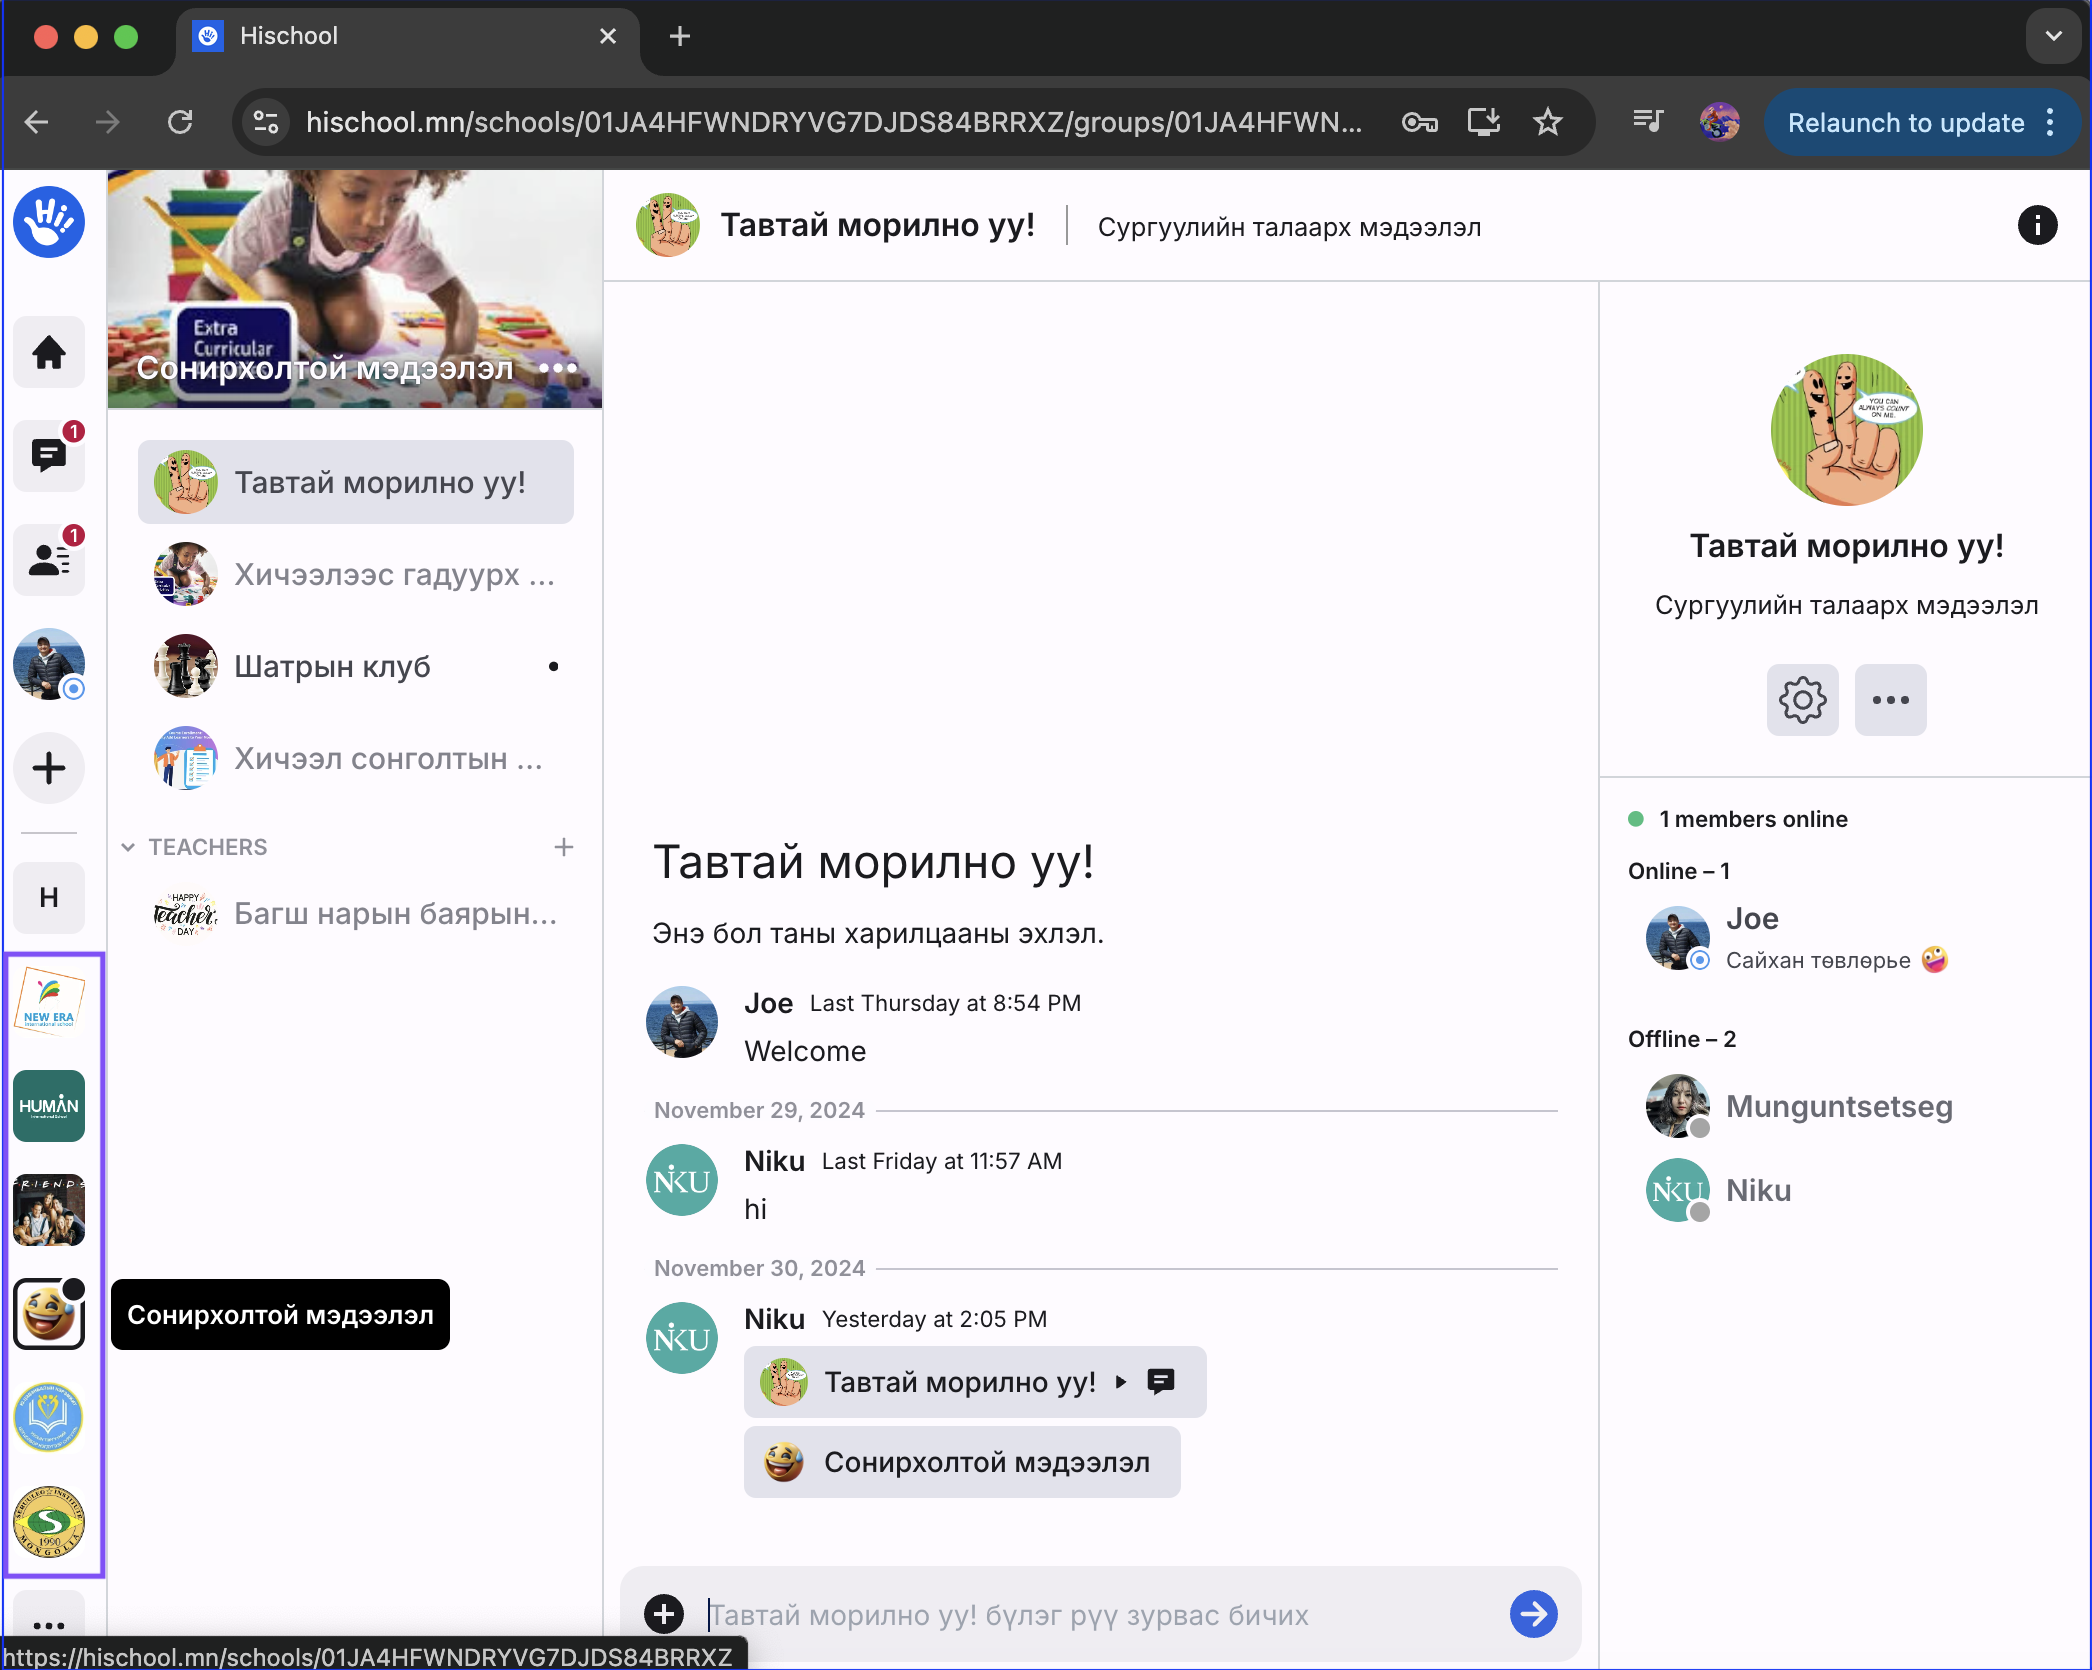Click the attachment plus icon in message box
Image resolution: width=2092 pixels, height=1670 pixels.
[664, 1613]
